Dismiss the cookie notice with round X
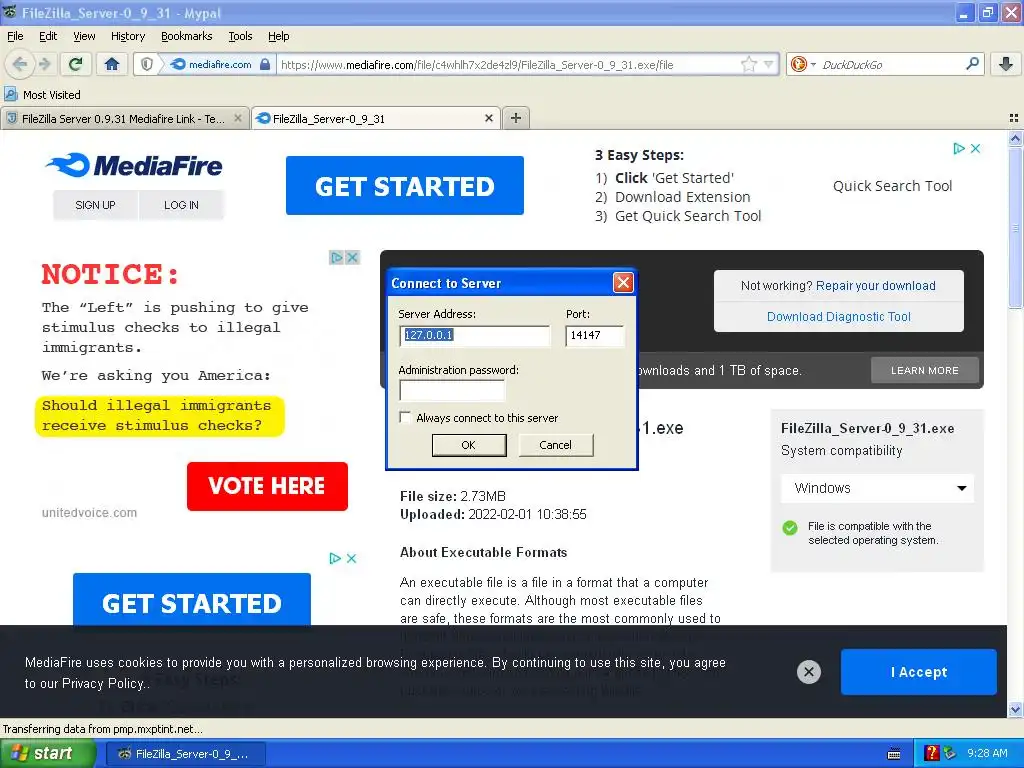Viewport: 1024px width, 768px height. pos(808,671)
